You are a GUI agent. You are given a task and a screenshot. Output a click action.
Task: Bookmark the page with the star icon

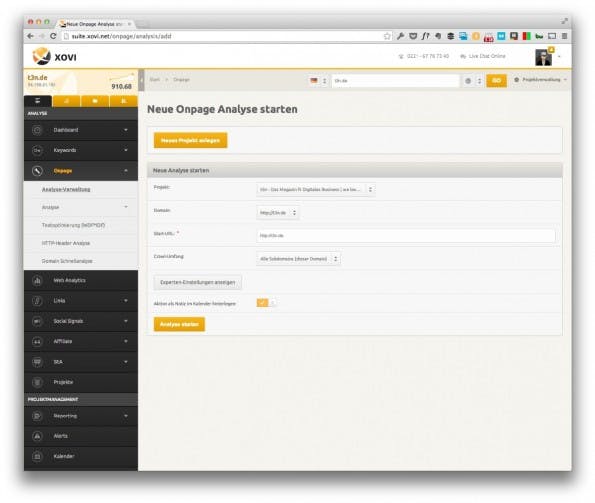tap(387, 36)
